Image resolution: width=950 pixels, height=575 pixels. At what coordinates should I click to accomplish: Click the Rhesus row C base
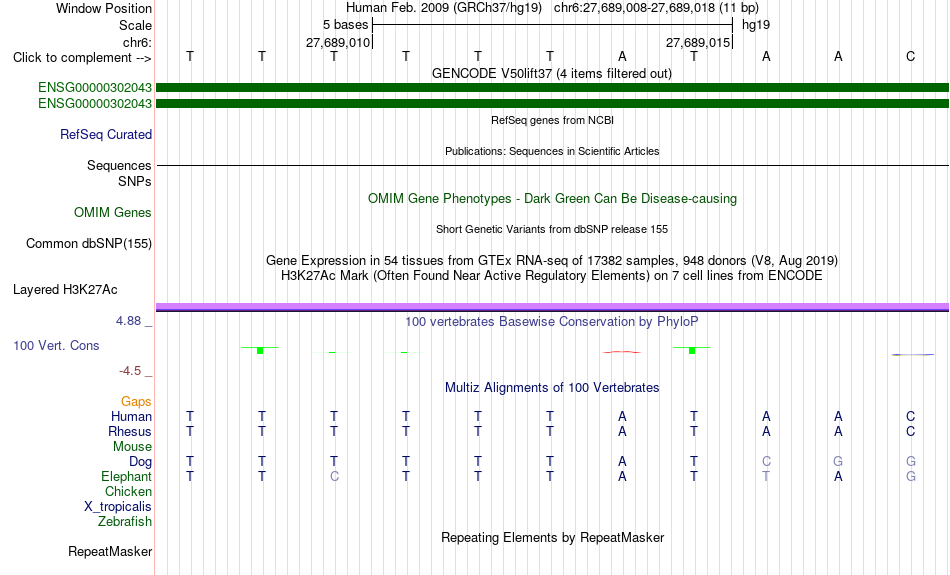pos(910,431)
